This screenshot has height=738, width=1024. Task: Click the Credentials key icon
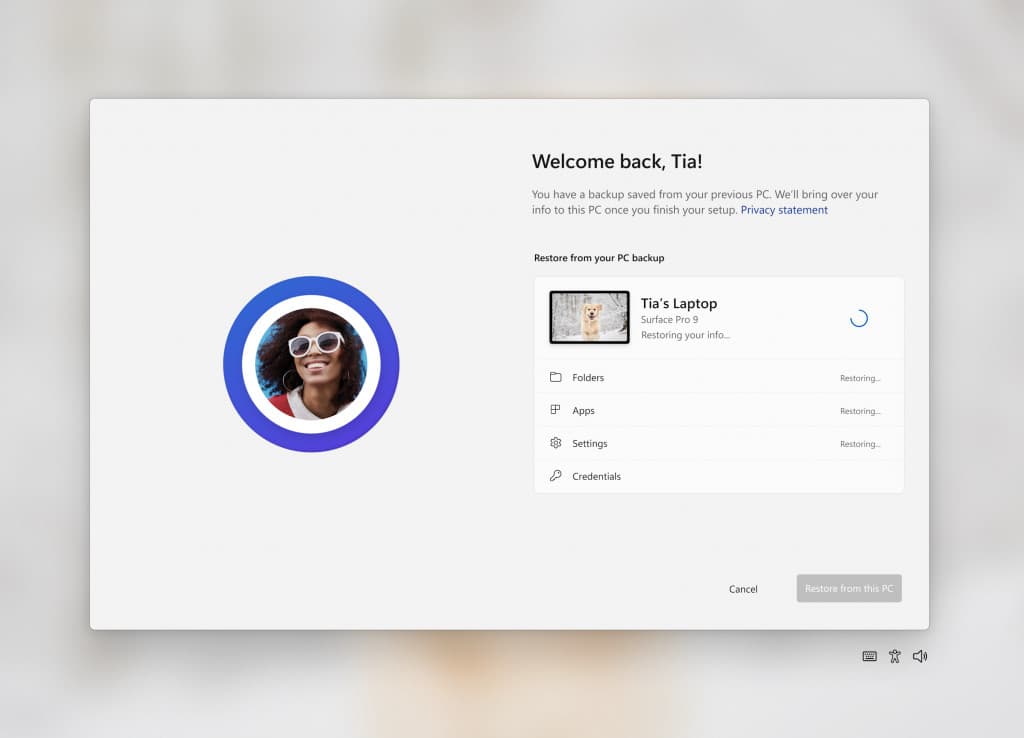[x=556, y=476]
